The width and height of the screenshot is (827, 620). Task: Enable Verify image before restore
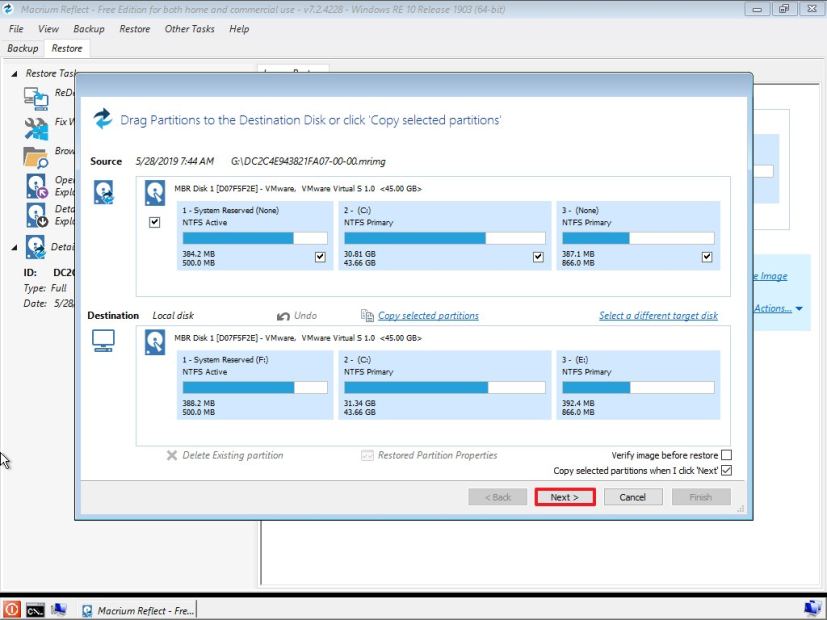pyautogui.click(x=726, y=454)
